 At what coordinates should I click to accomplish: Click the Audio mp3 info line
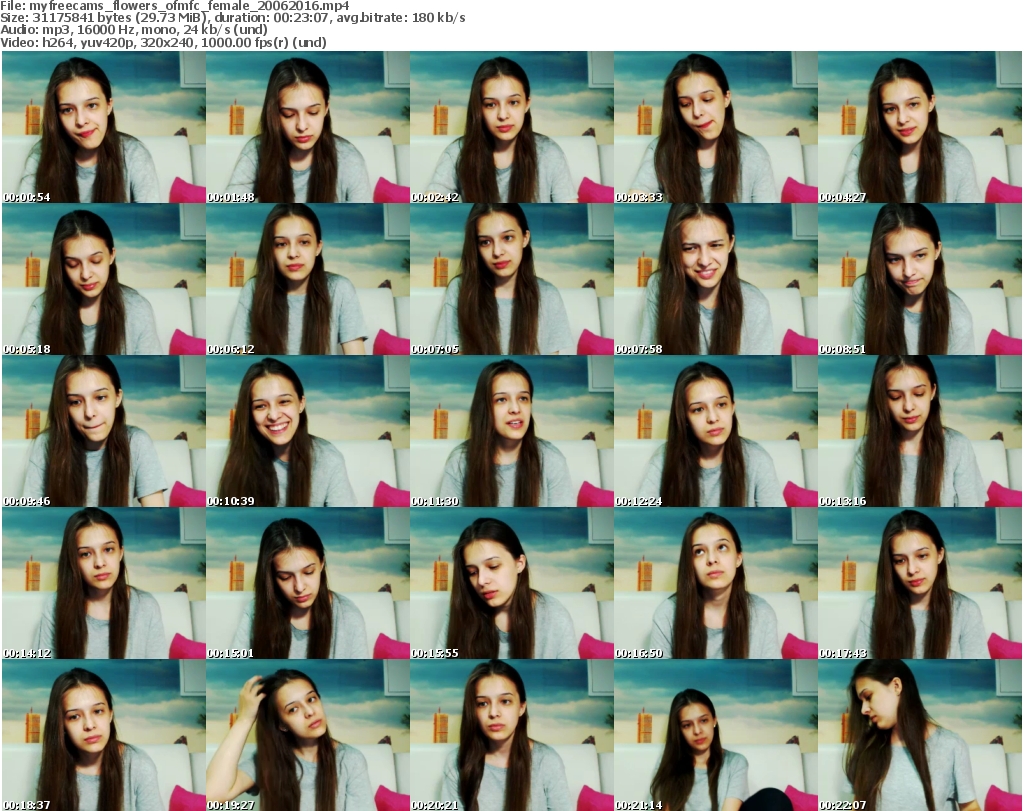click(x=134, y=30)
